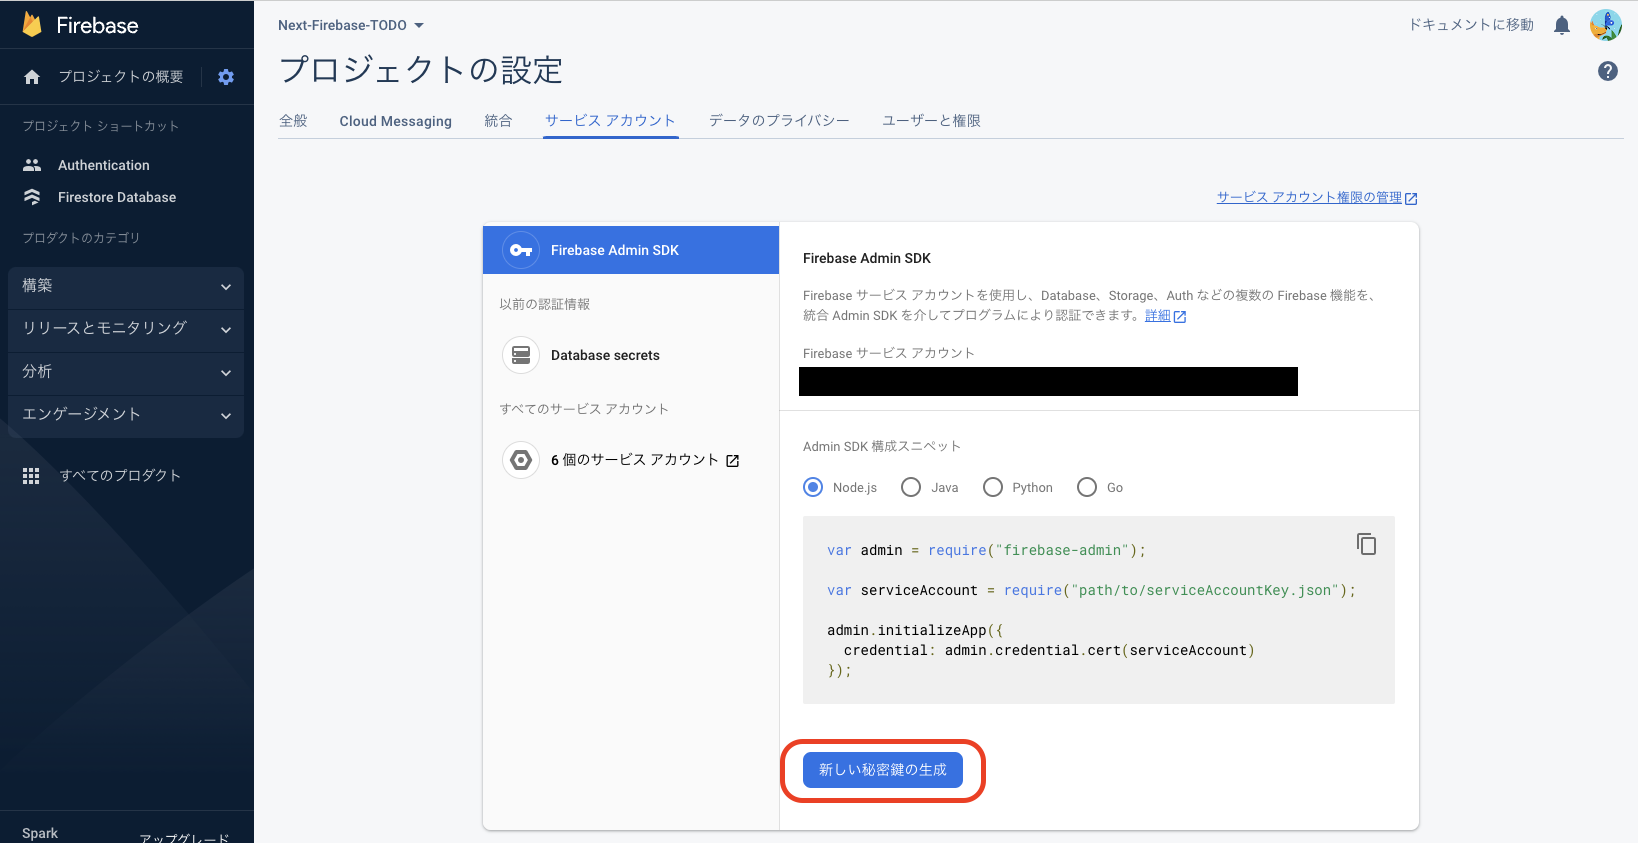The height and width of the screenshot is (843, 1638).
Task: Select Database secrets list item
Action: pyautogui.click(x=631, y=355)
